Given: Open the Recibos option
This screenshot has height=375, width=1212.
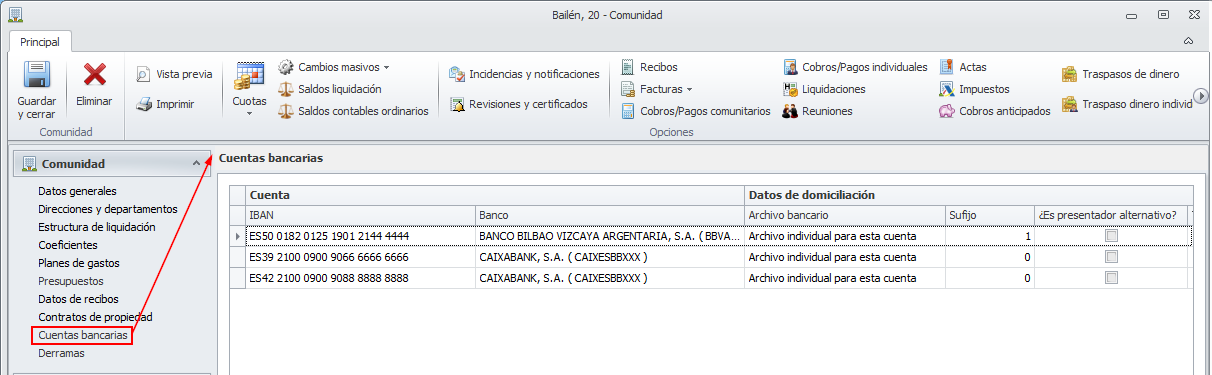Looking at the screenshot, I should 649,67.
